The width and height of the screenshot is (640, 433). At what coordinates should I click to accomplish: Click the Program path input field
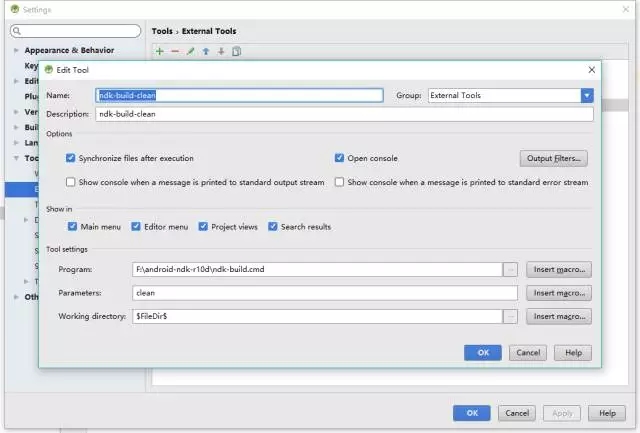point(317,269)
